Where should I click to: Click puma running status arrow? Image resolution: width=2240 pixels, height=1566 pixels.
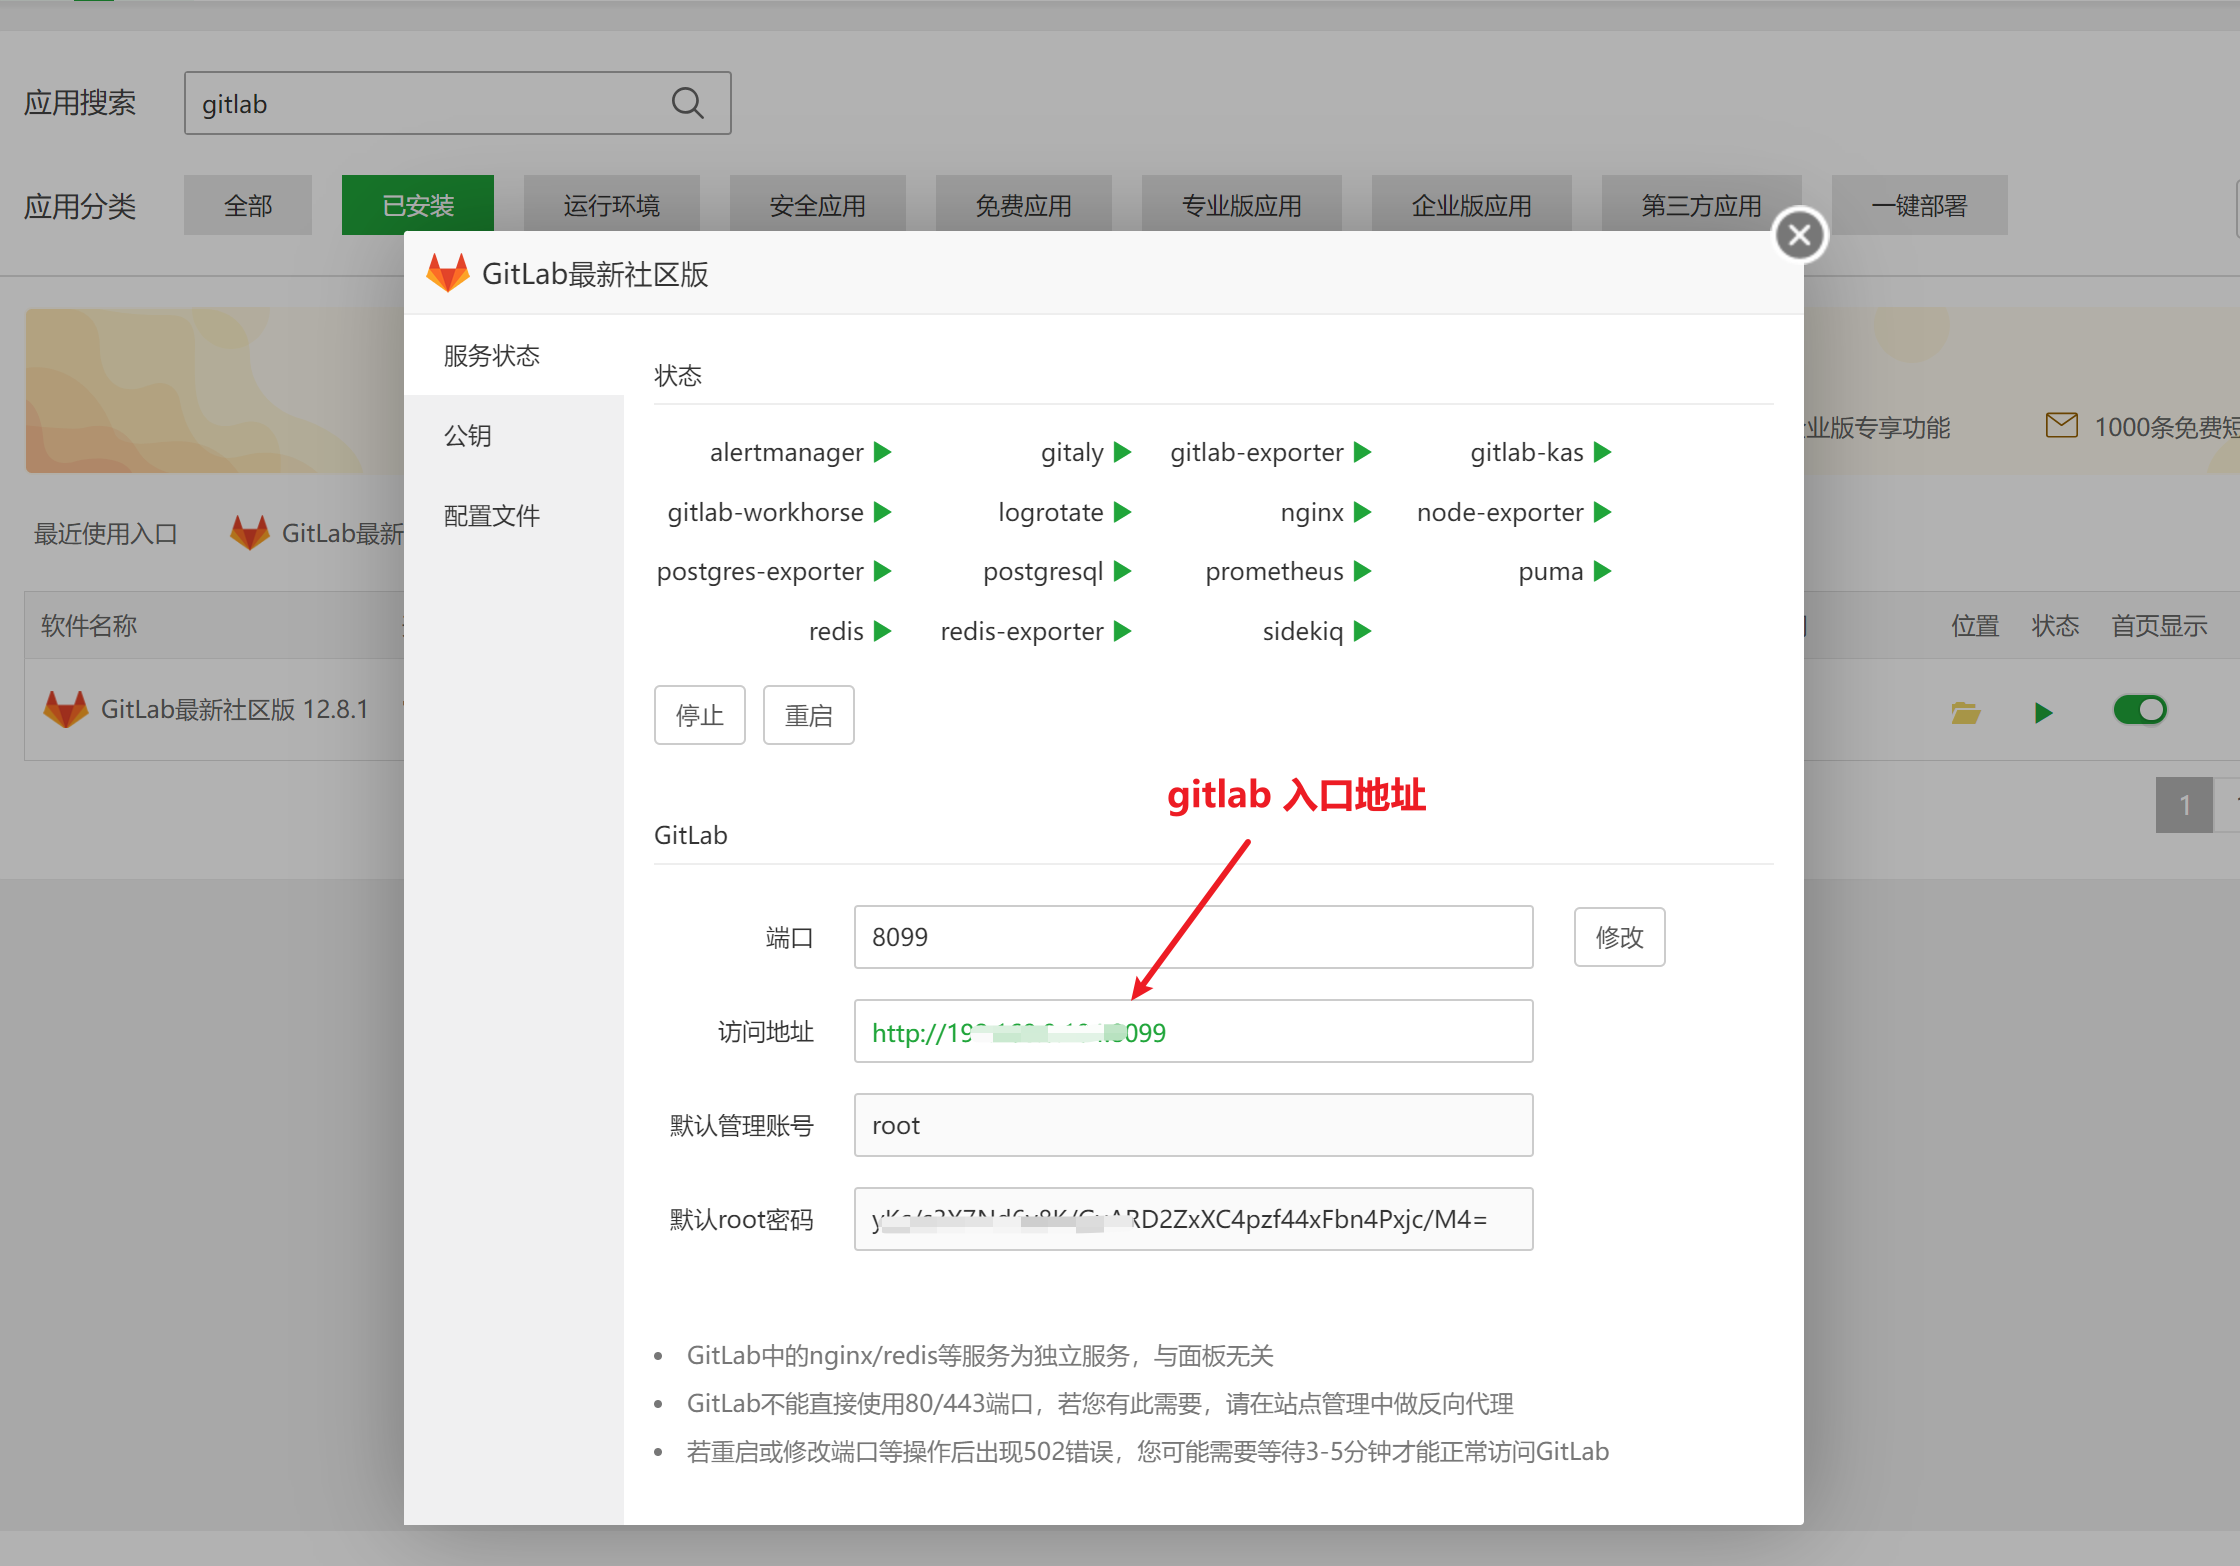click(x=1602, y=571)
